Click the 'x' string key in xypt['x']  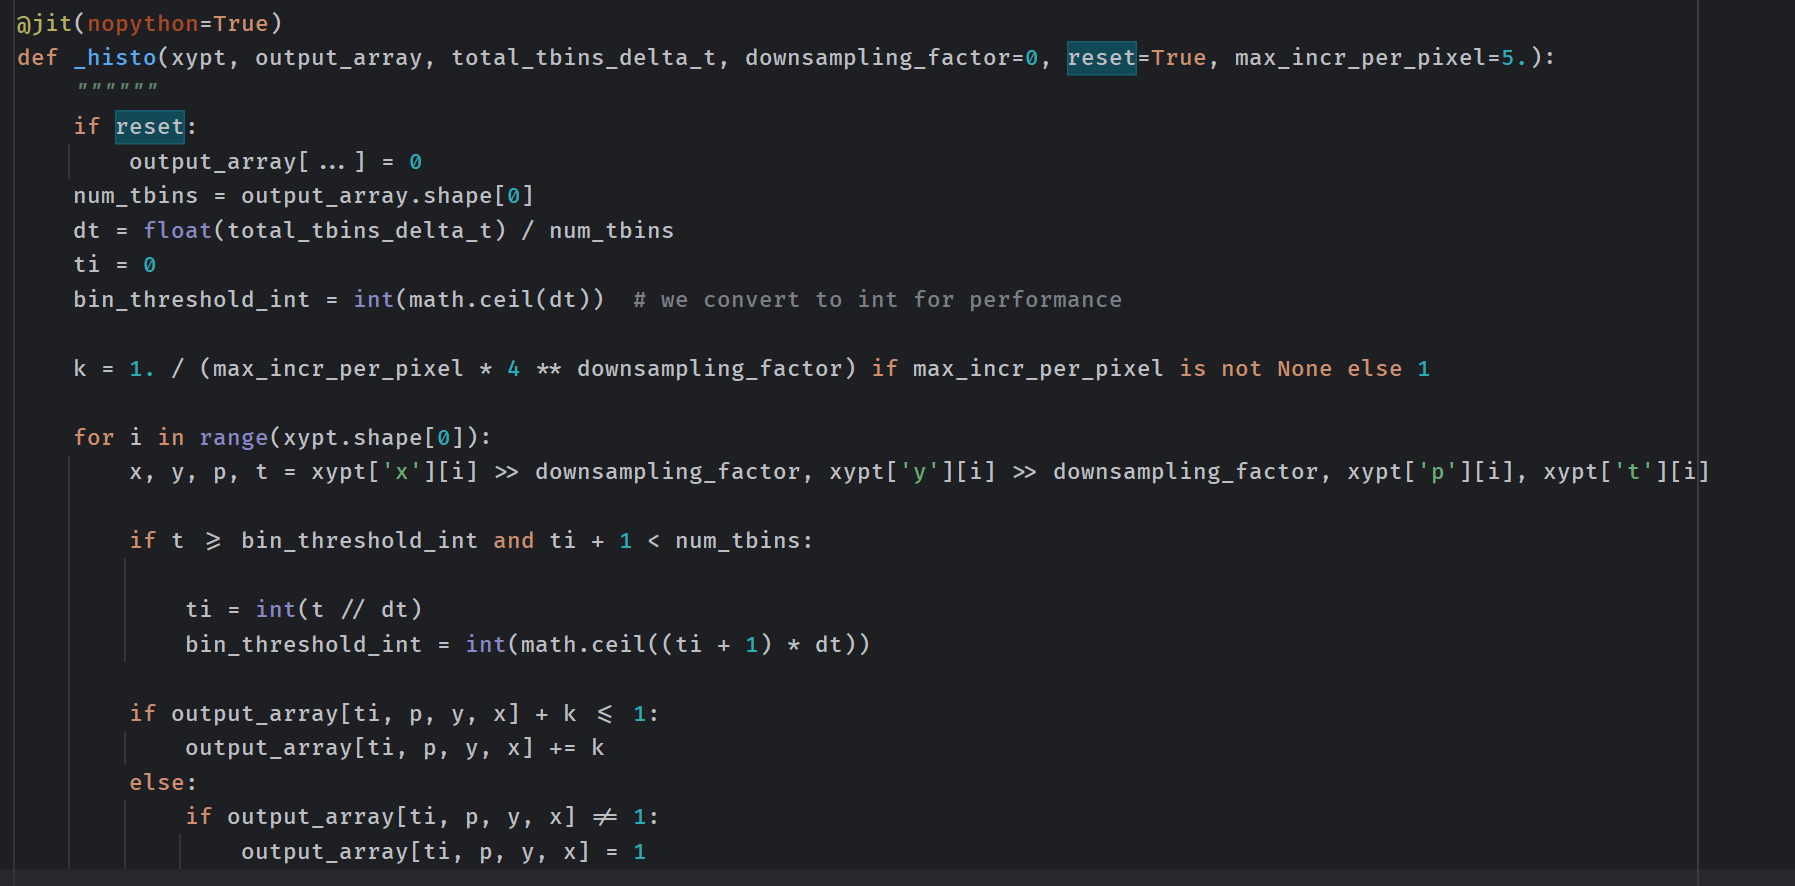(402, 472)
